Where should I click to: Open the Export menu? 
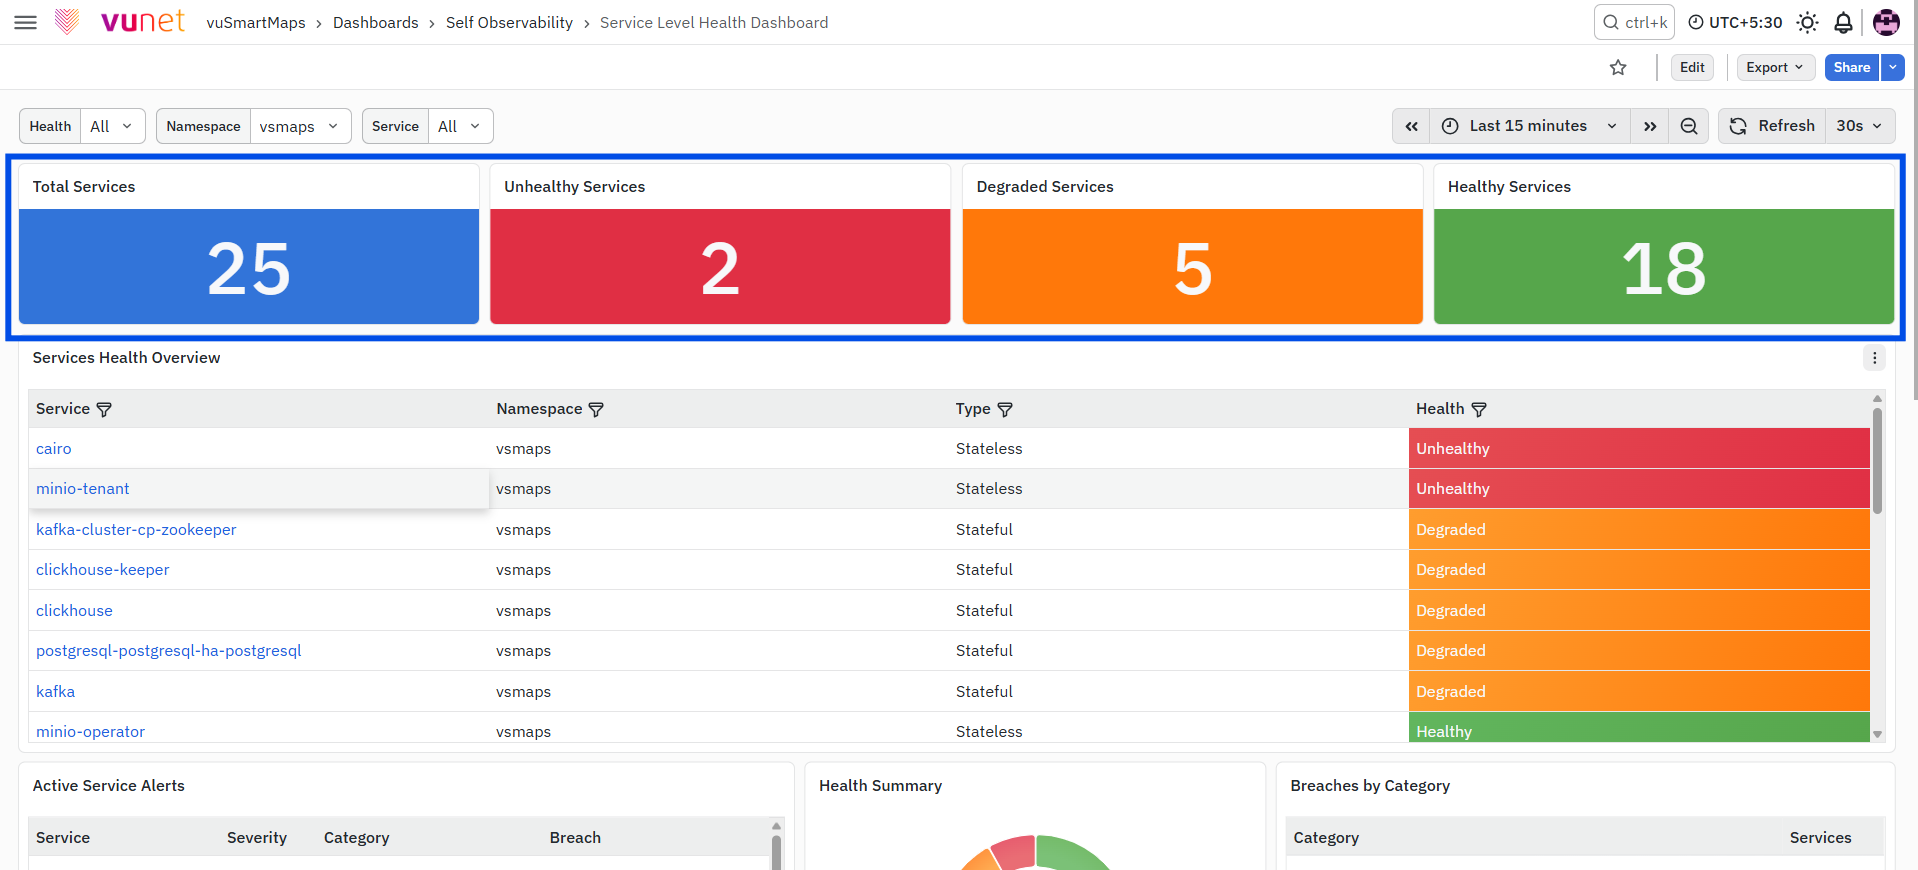(x=1775, y=67)
